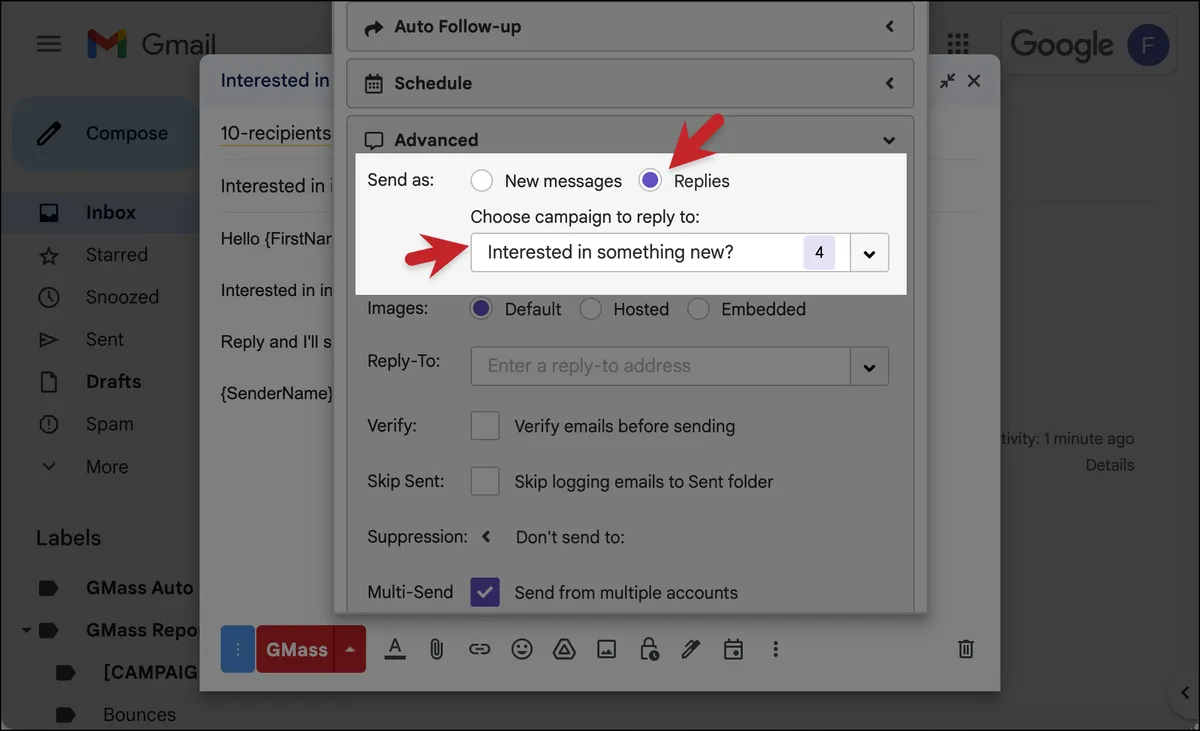Click the Gmail logo
Viewport: 1200px width, 731px height.
pyautogui.click(x=151, y=44)
